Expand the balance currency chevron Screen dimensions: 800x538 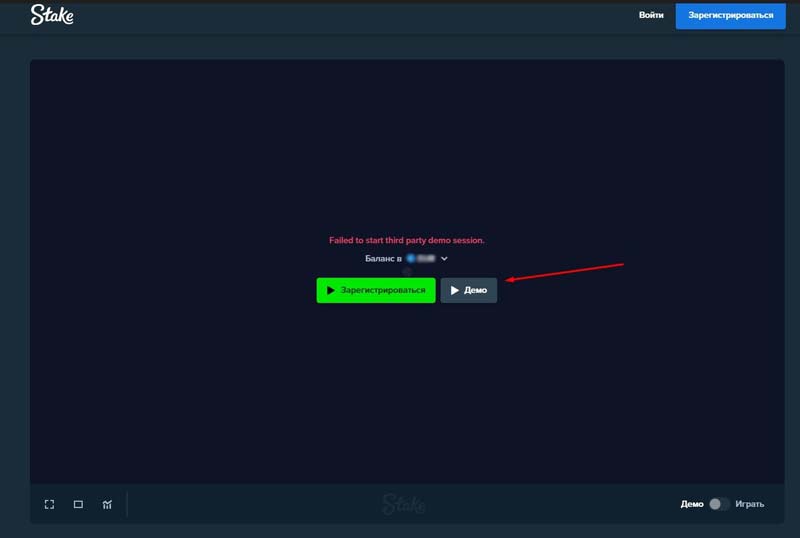click(x=445, y=259)
